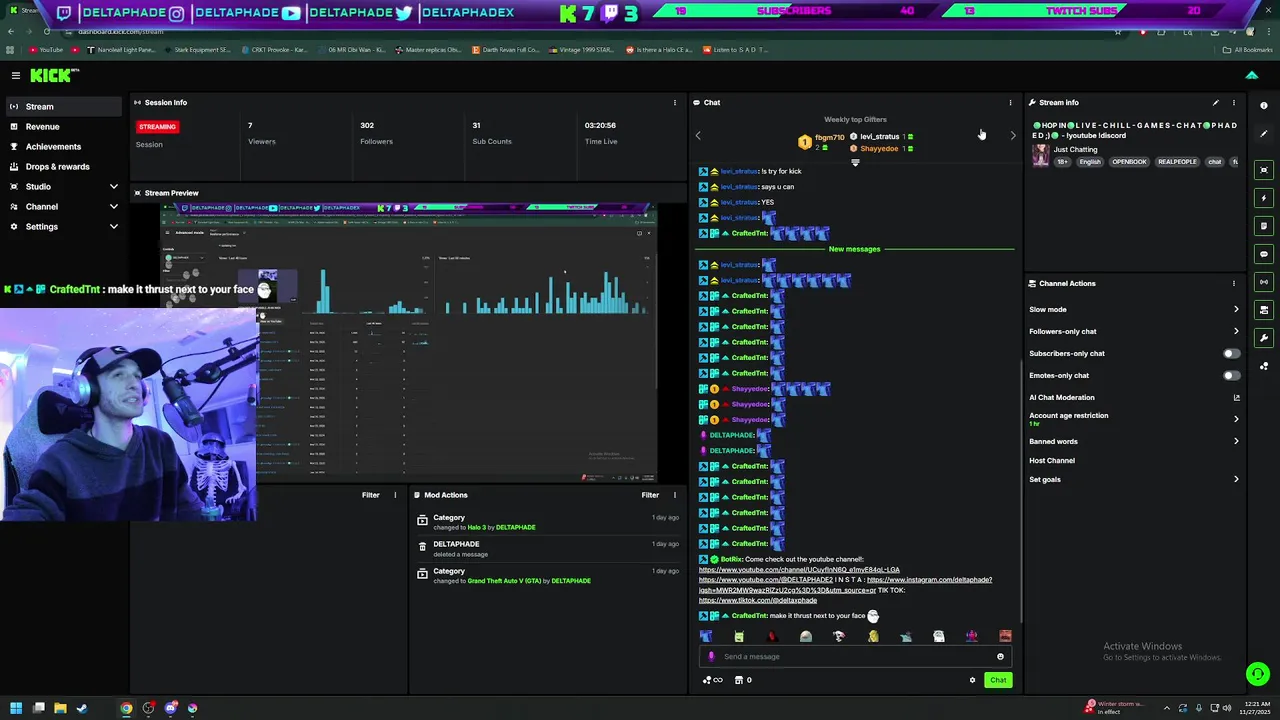Toggle Emotes-only chat switch
Viewport: 1280px width, 720px height.
click(x=1232, y=375)
